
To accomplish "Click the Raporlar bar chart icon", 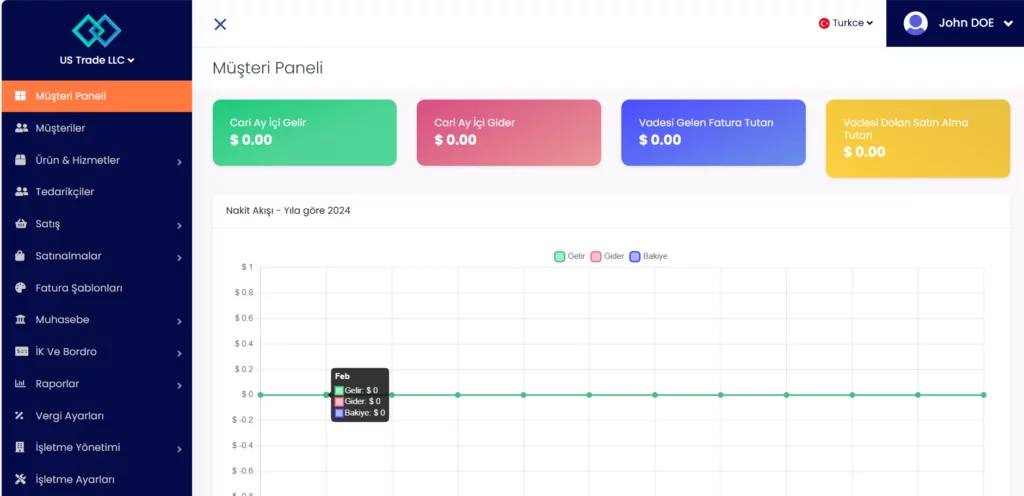I will click(x=21, y=384).
